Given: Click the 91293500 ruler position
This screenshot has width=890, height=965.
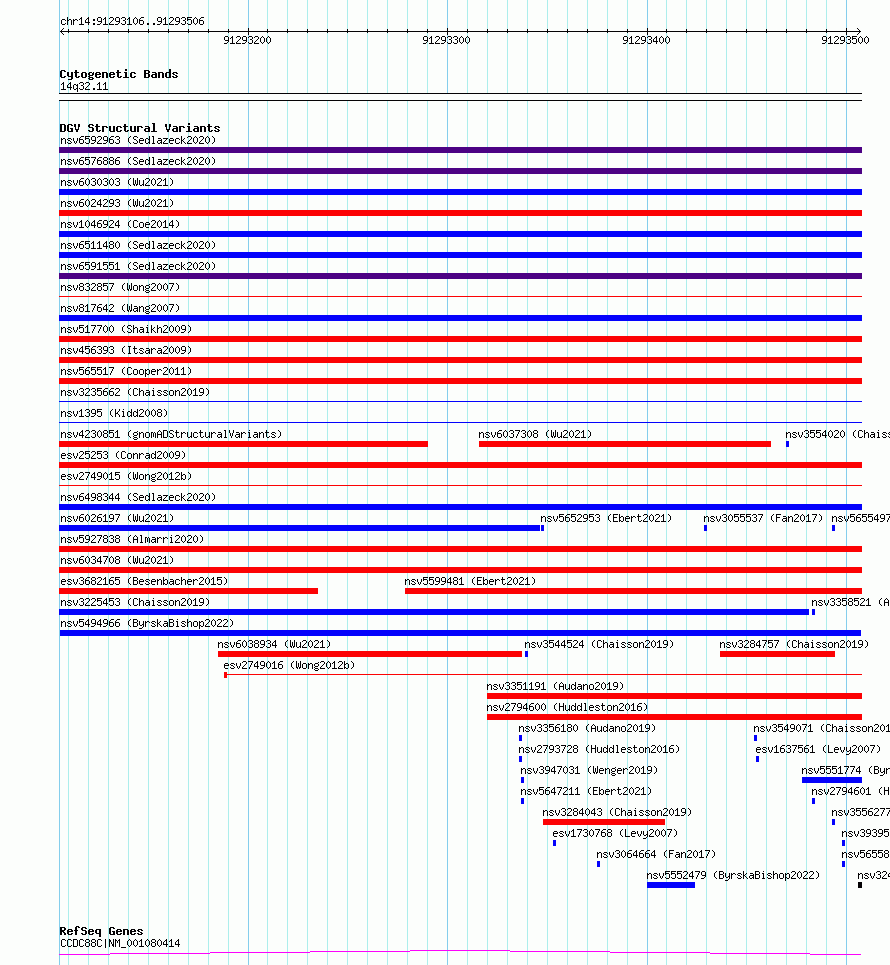Looking at the screenshot, I should (845, 40).
